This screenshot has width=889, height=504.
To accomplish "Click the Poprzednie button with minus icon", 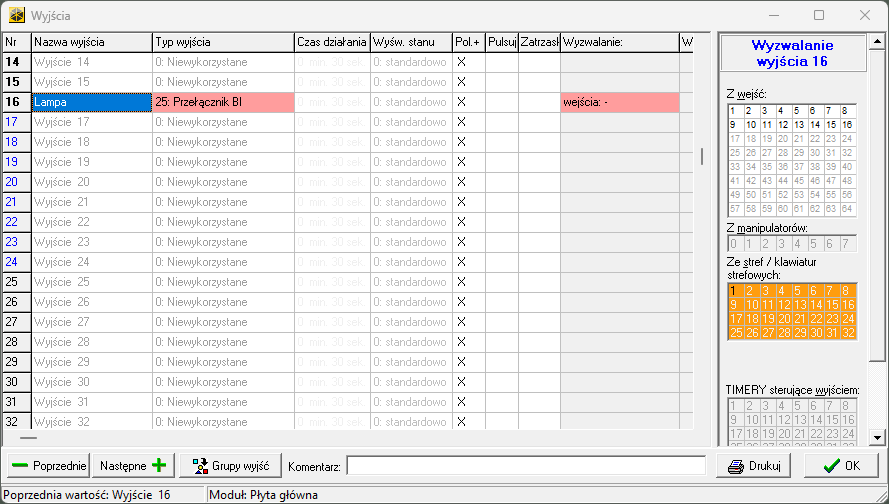I will (48, 466).
